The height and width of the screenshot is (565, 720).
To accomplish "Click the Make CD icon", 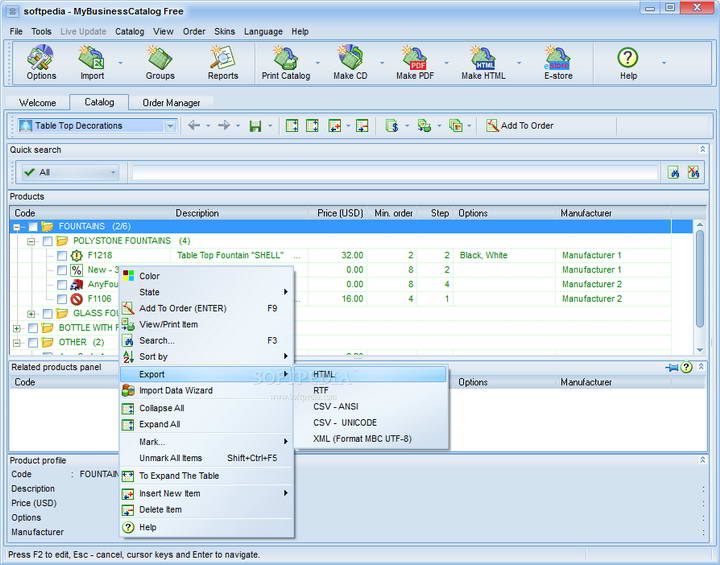I will coord(350,62).
